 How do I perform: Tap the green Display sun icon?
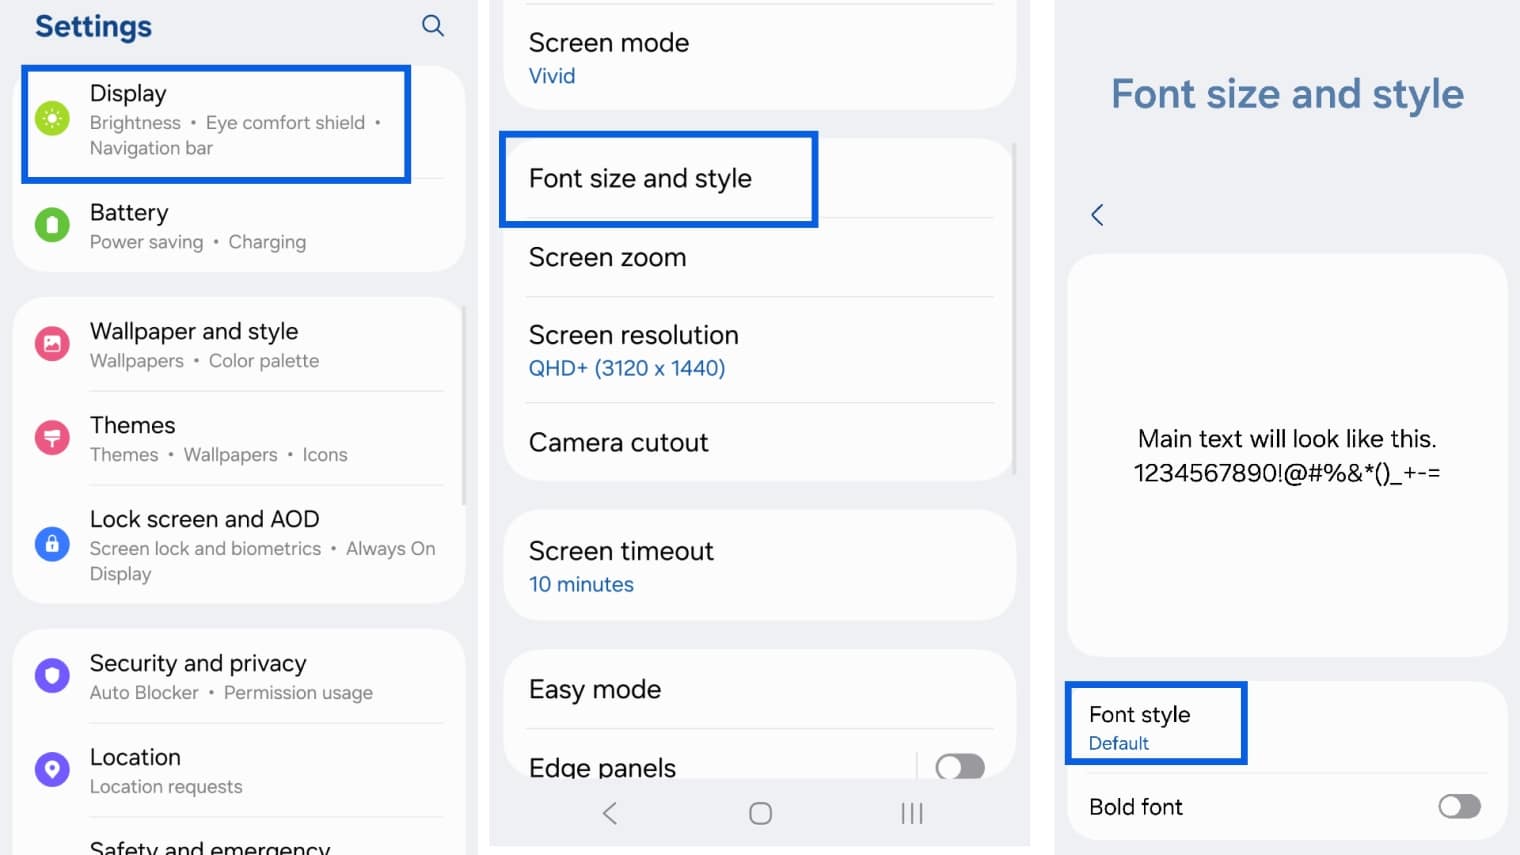coord(52,119)
